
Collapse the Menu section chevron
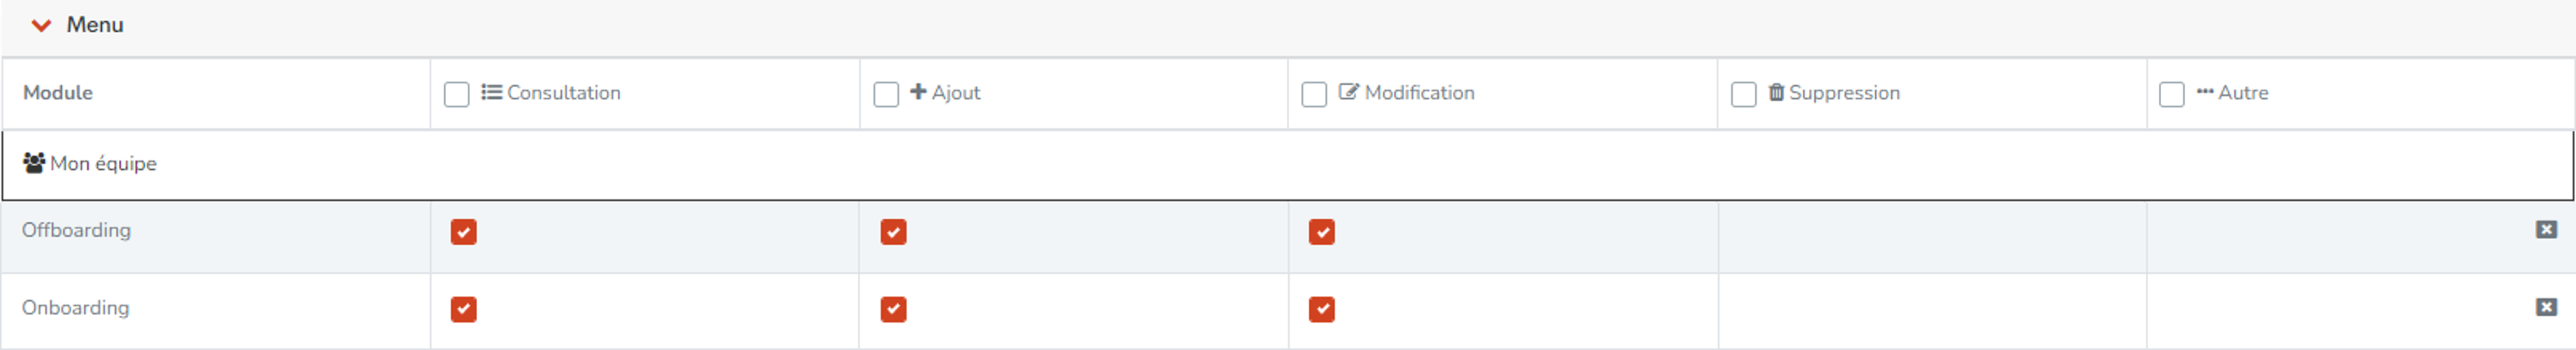coord(41,25)
